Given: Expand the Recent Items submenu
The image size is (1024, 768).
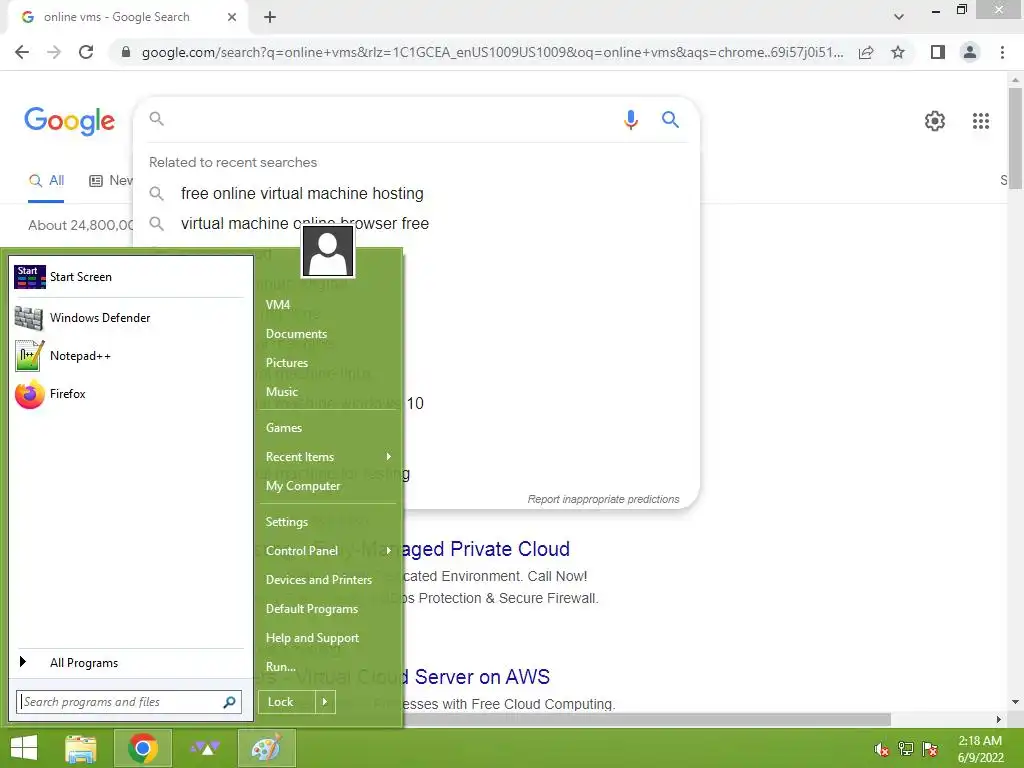Looking at the screenshot, I should tap(328, 456).
